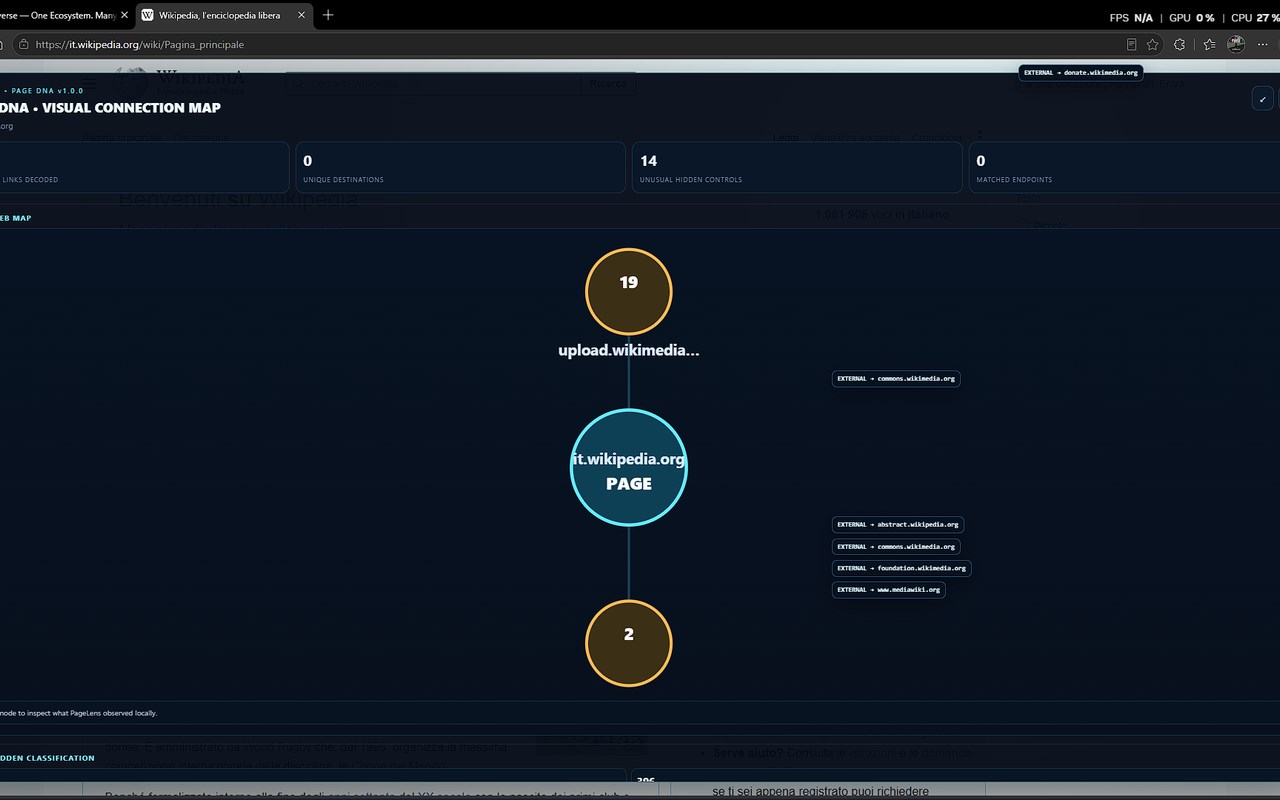Image resolution: width=1280 pixels, height=800 pixels.
Task: Select the Wikipedia, l'enciclopedia libera tab
Action: [224, 15]
